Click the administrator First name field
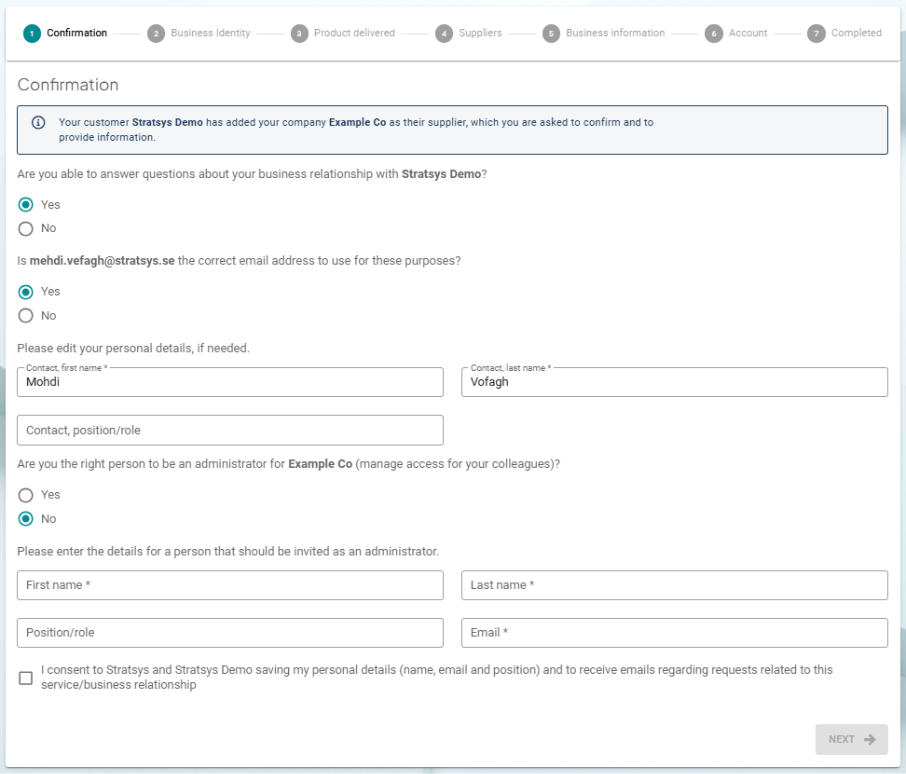 (230, 585)
